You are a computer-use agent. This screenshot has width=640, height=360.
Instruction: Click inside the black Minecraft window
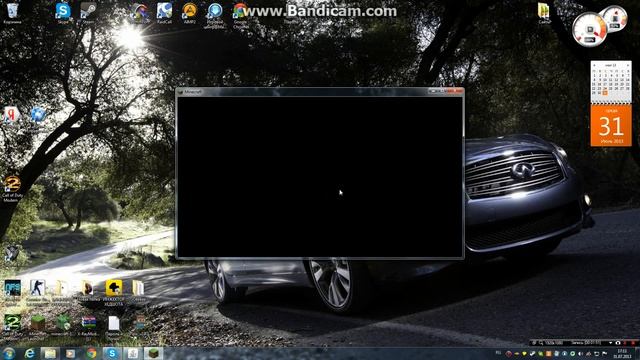coord(320,176)
